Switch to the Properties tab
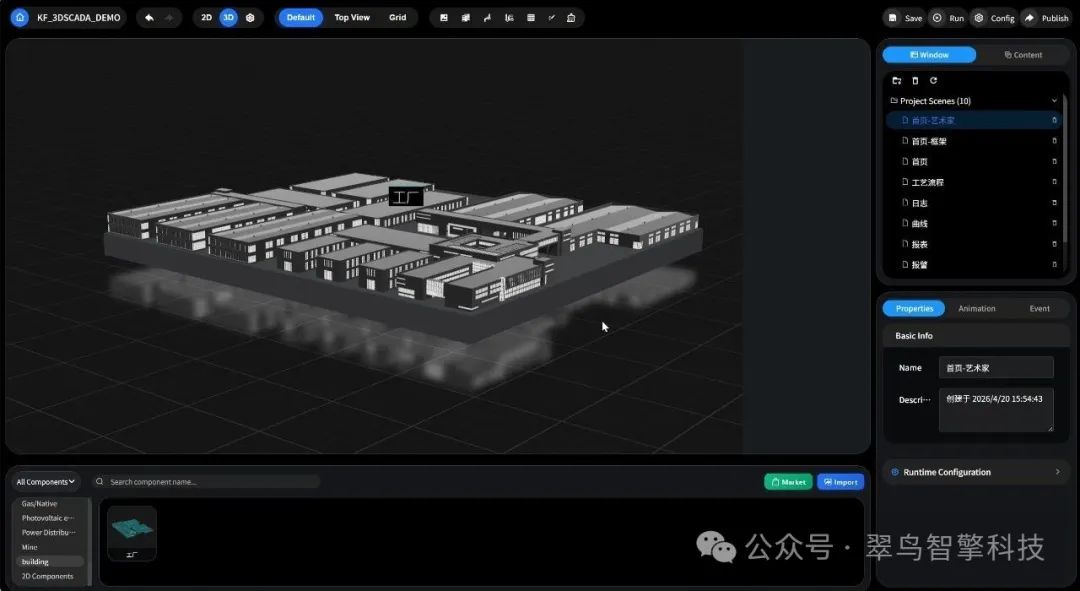This screenshot has height=591, width=1080. (914, 309)
